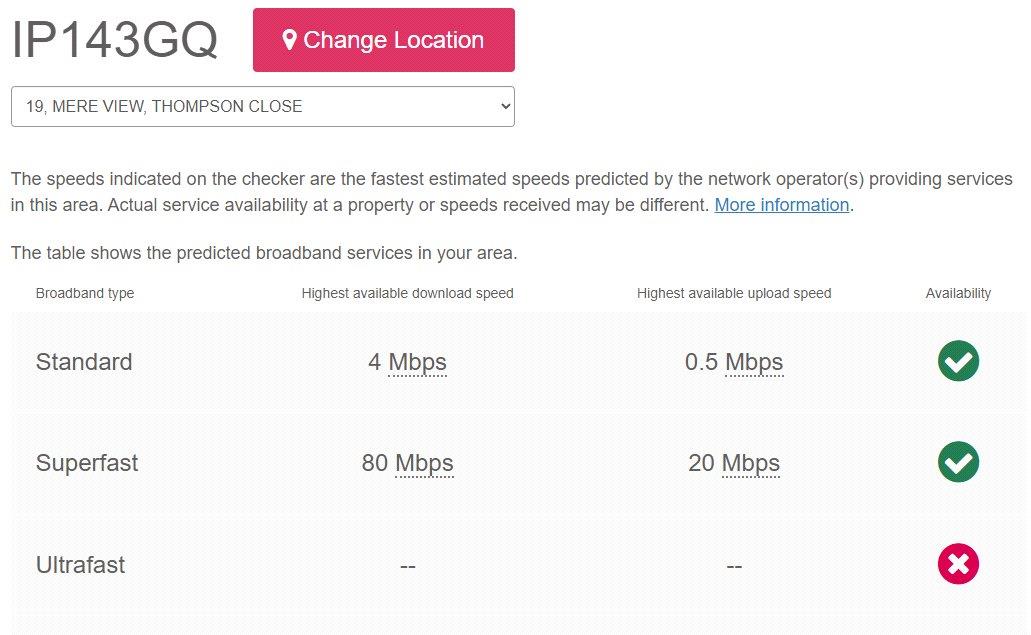Click Highest available download speed header

click(408, 293)
